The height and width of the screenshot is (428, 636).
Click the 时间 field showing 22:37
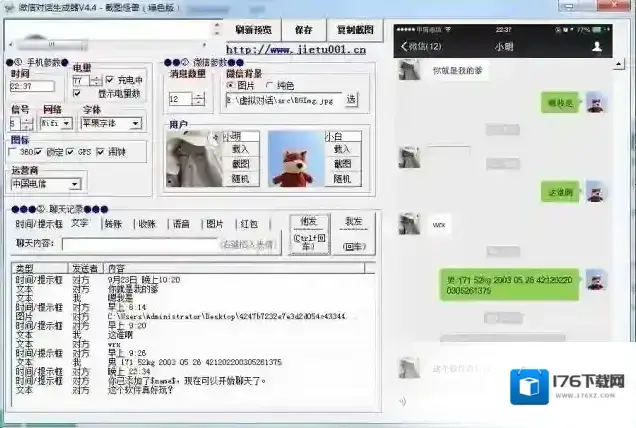(32, 86)
